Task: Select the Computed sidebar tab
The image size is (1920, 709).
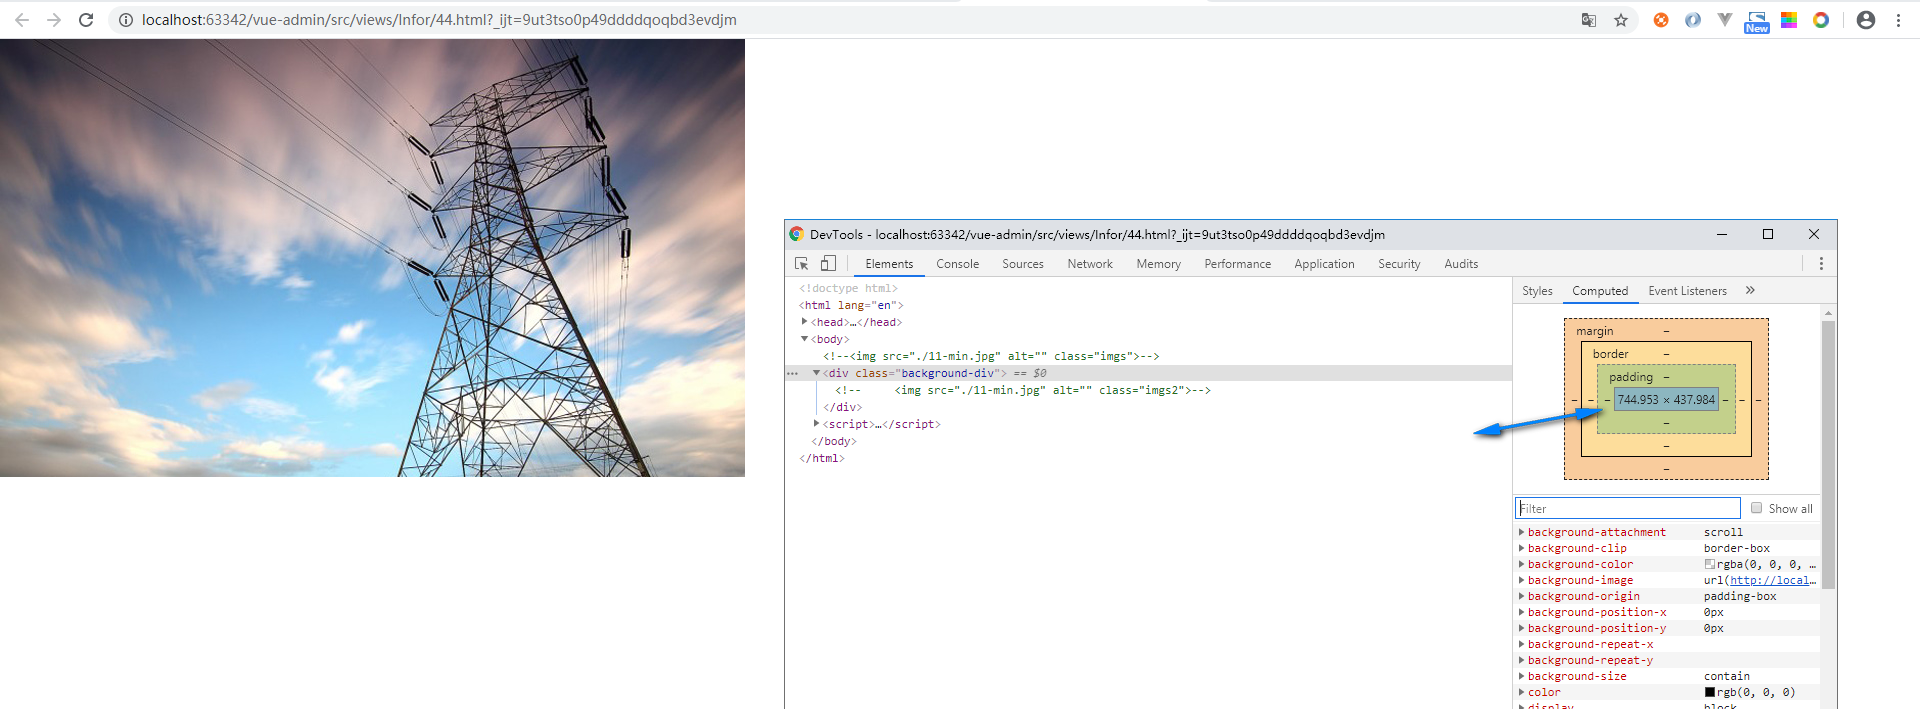Action: click(x=1600, y=291)
